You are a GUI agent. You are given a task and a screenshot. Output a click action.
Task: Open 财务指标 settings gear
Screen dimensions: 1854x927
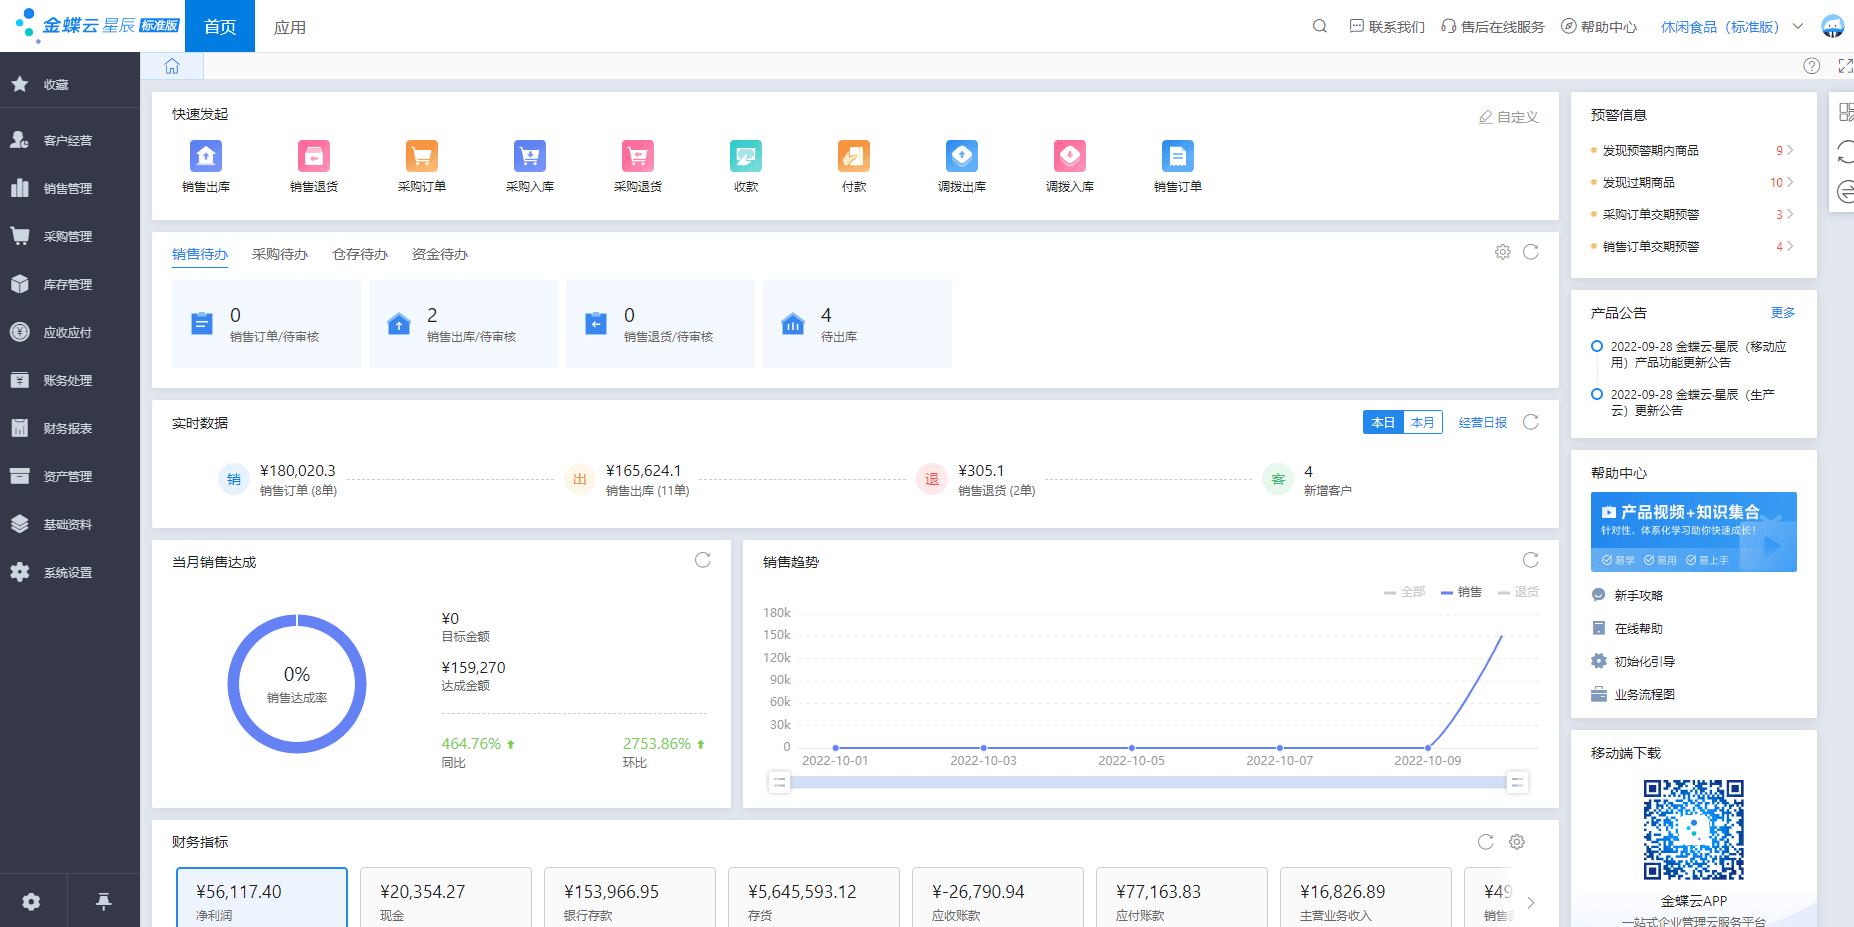point(1517,842)
